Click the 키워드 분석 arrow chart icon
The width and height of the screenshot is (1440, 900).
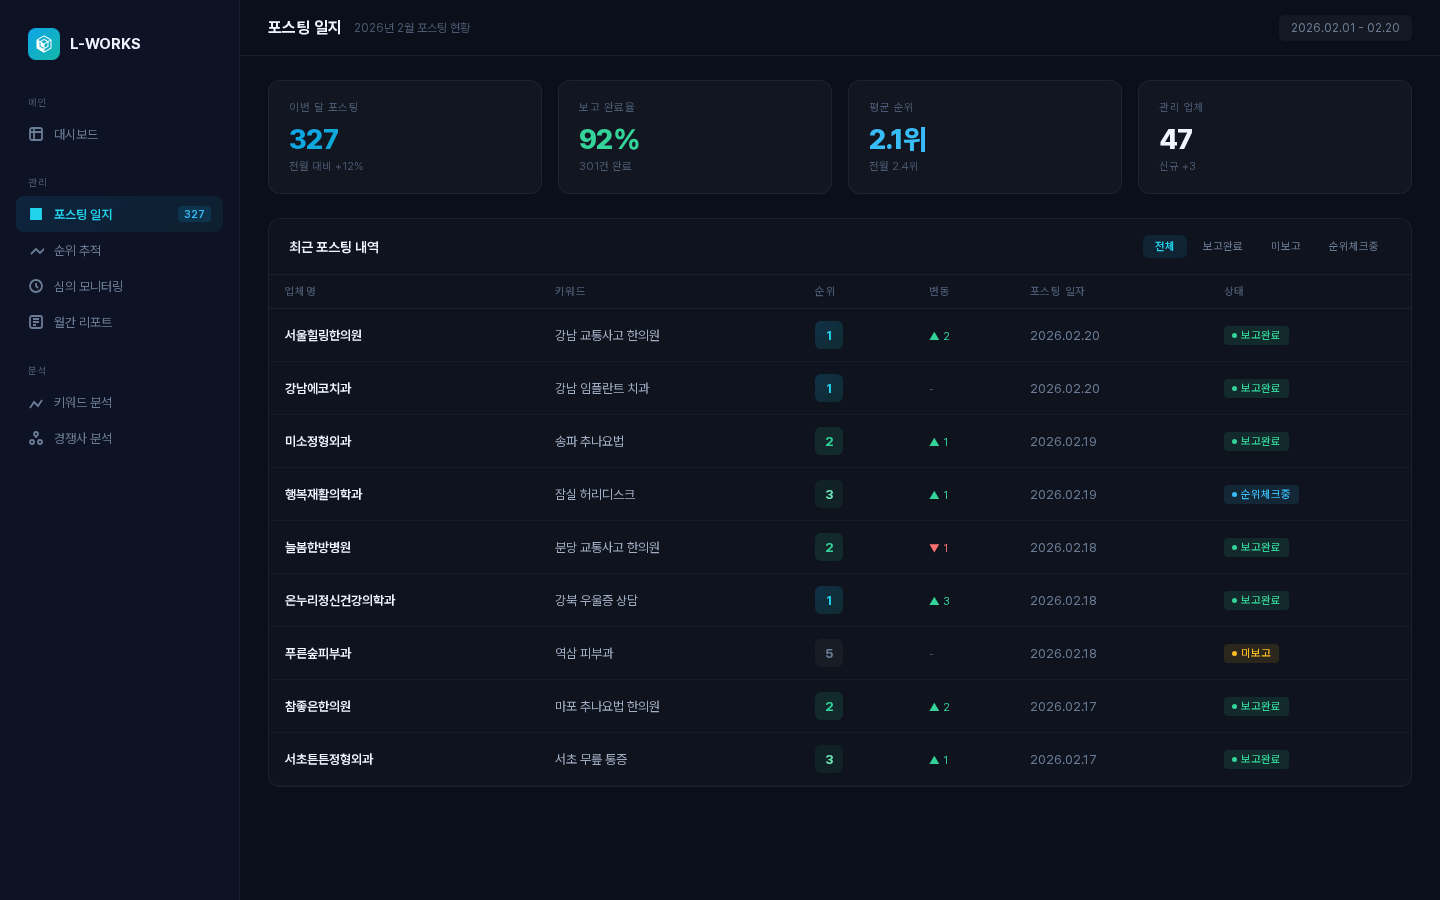[x=37, y=402]
